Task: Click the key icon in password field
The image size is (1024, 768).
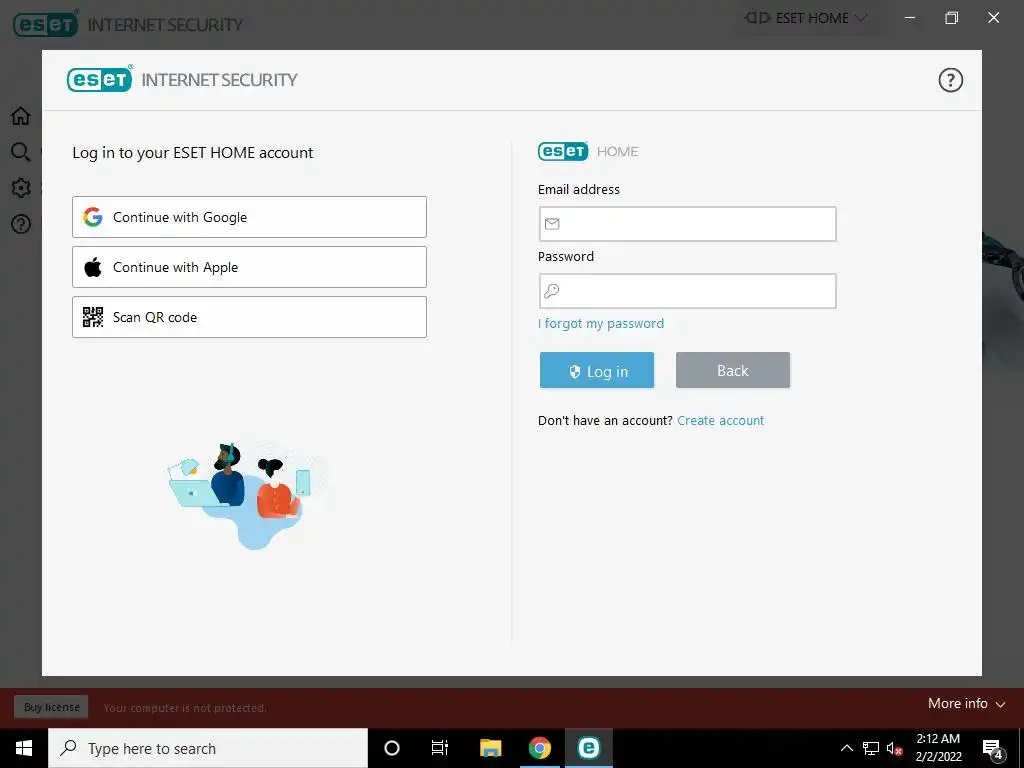Action: (552, 291)
